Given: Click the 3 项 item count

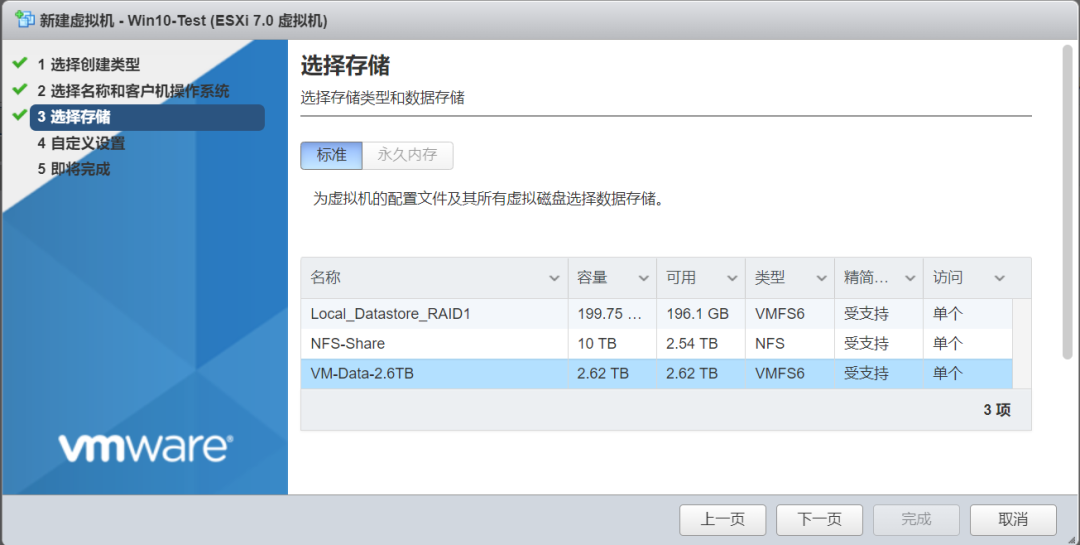Looking at the screenshot, I should [x=997, y=410].
